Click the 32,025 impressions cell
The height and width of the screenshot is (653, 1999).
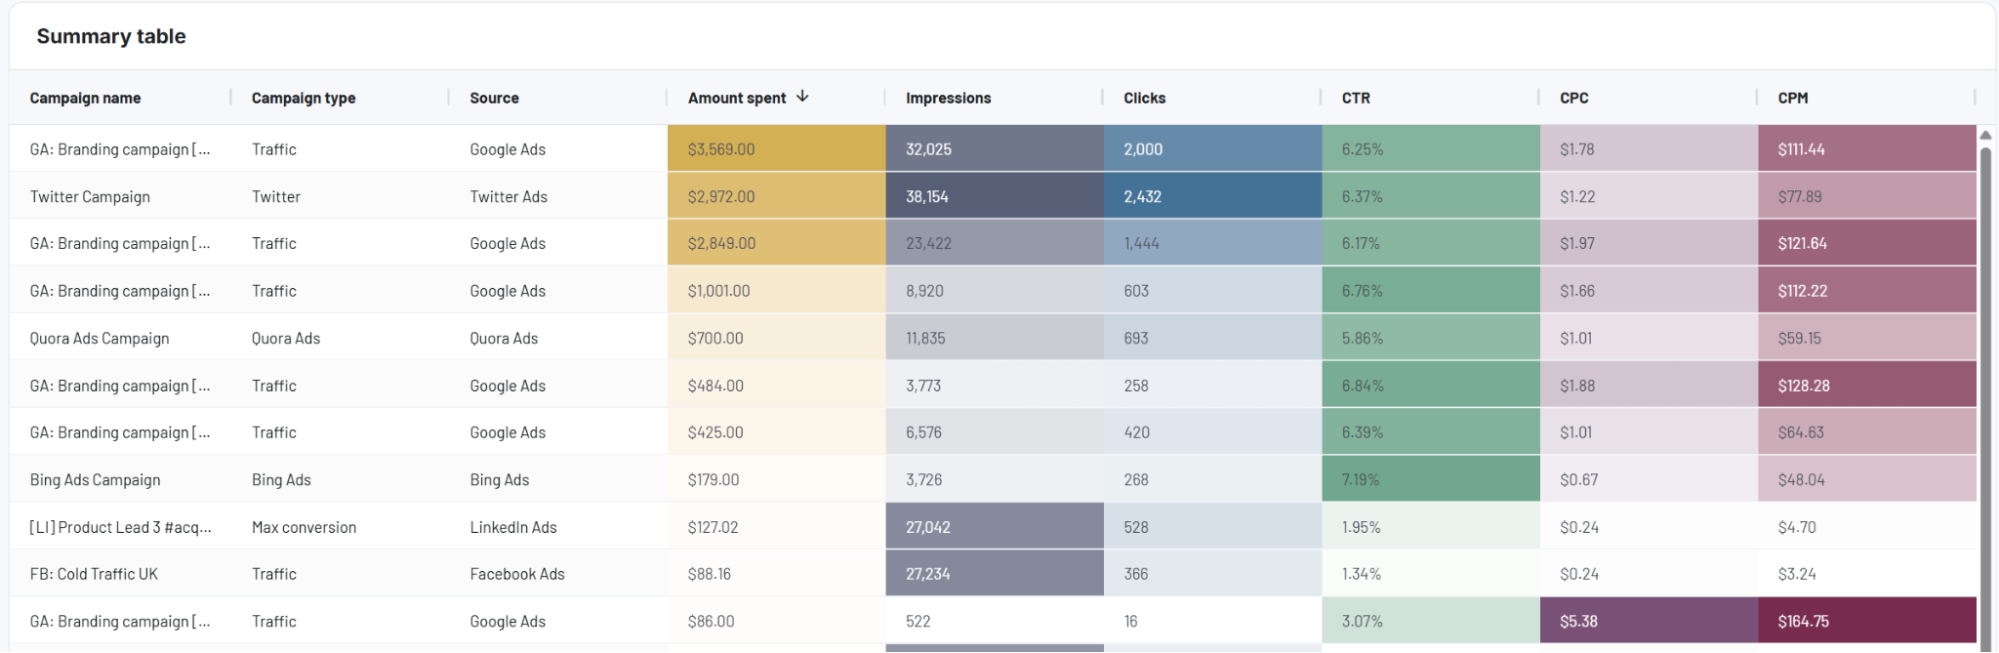[995, 149]
